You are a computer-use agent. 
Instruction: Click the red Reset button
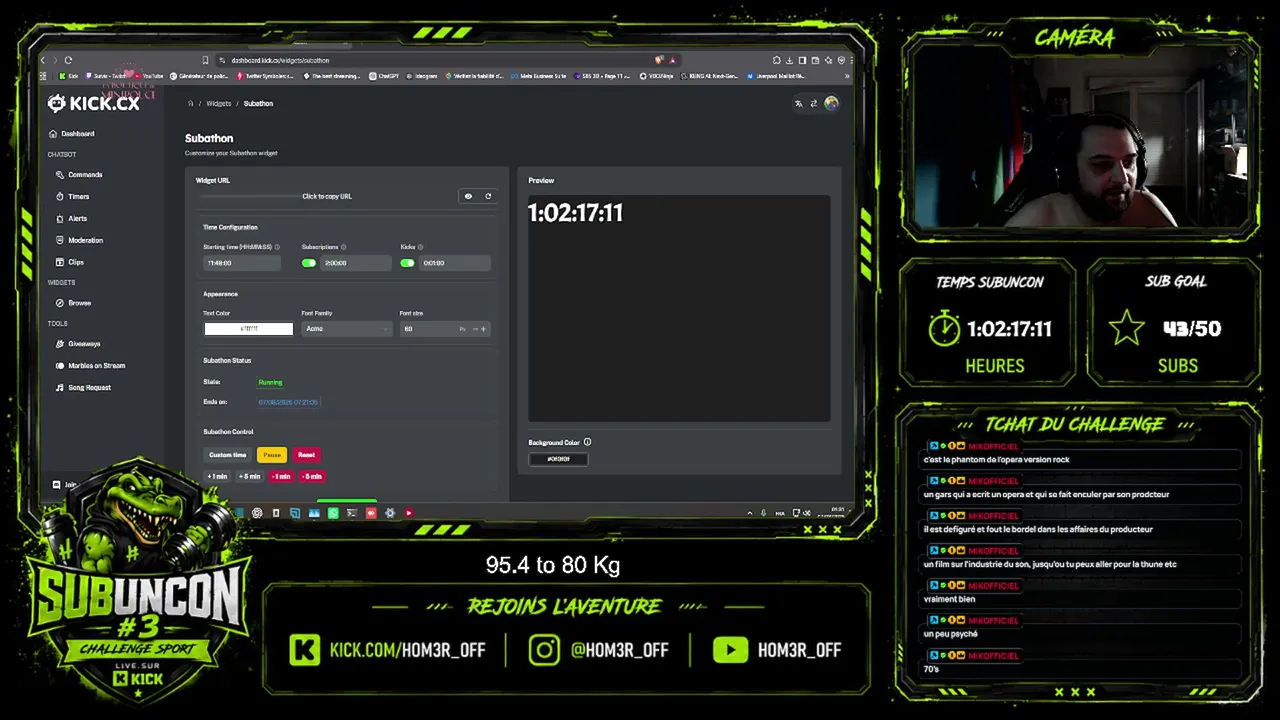pyautogui.click(x=306, y=455)
